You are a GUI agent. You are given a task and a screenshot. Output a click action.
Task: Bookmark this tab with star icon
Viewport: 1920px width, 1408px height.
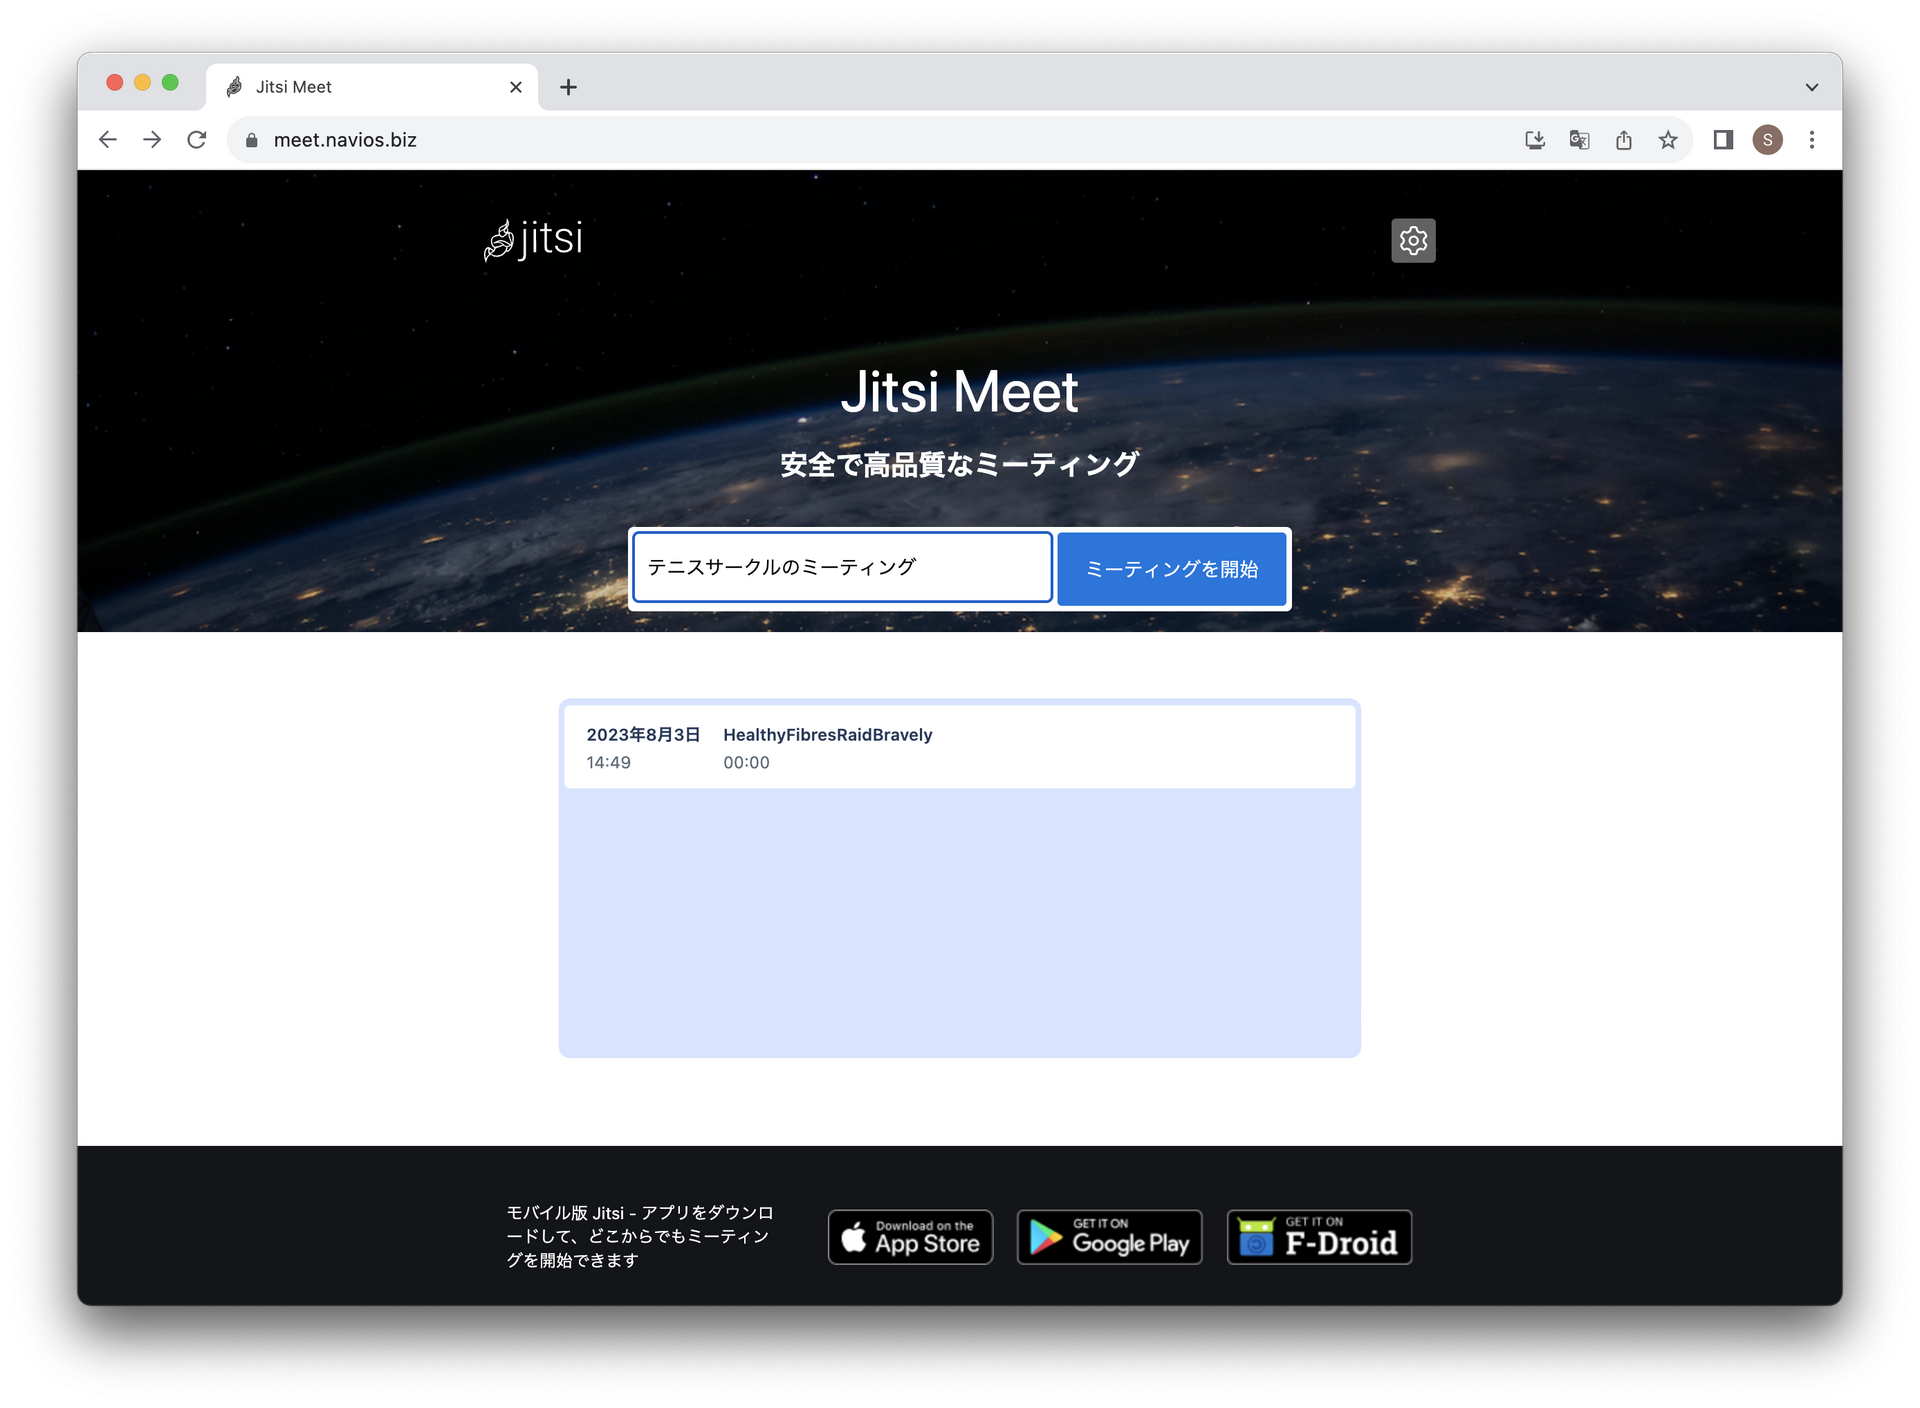1668,140
